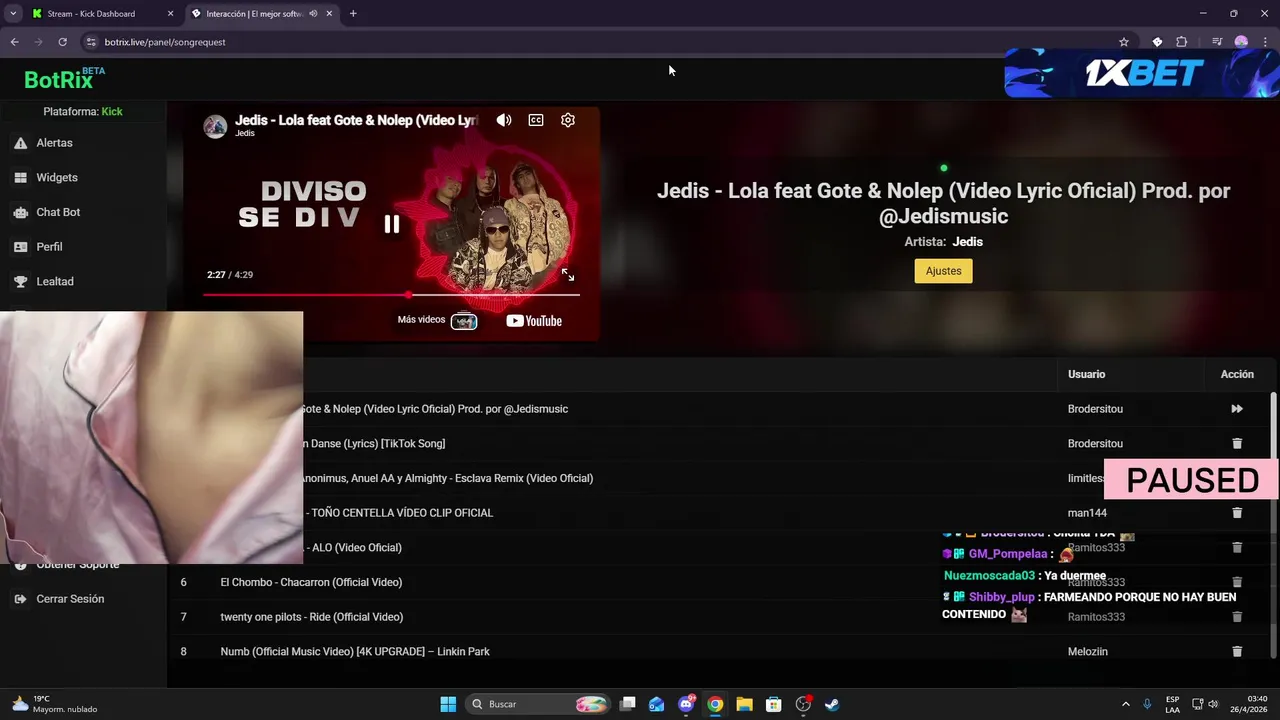Image resolution: width=1280 pixels, height=720 pixels.
Task: Click the Usuario column header
Action: (x=1086, y=374)
